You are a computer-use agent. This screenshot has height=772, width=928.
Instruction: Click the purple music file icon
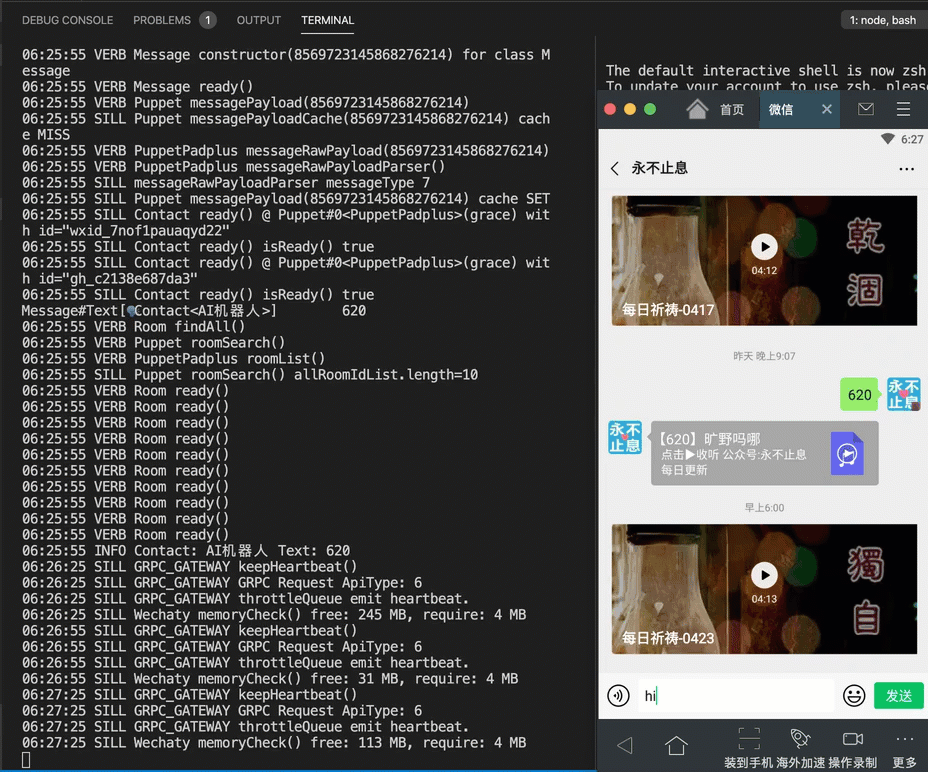coord(847,453)
